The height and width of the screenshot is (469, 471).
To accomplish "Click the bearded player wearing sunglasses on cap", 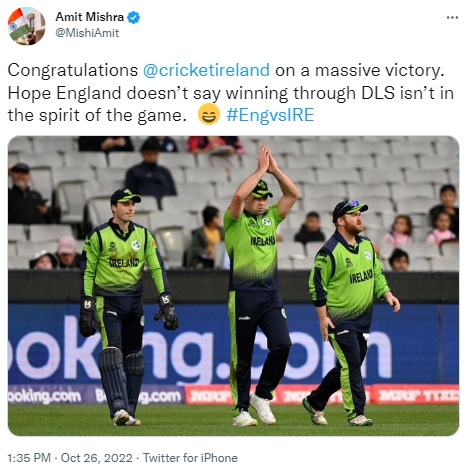I will click(350, 310).
